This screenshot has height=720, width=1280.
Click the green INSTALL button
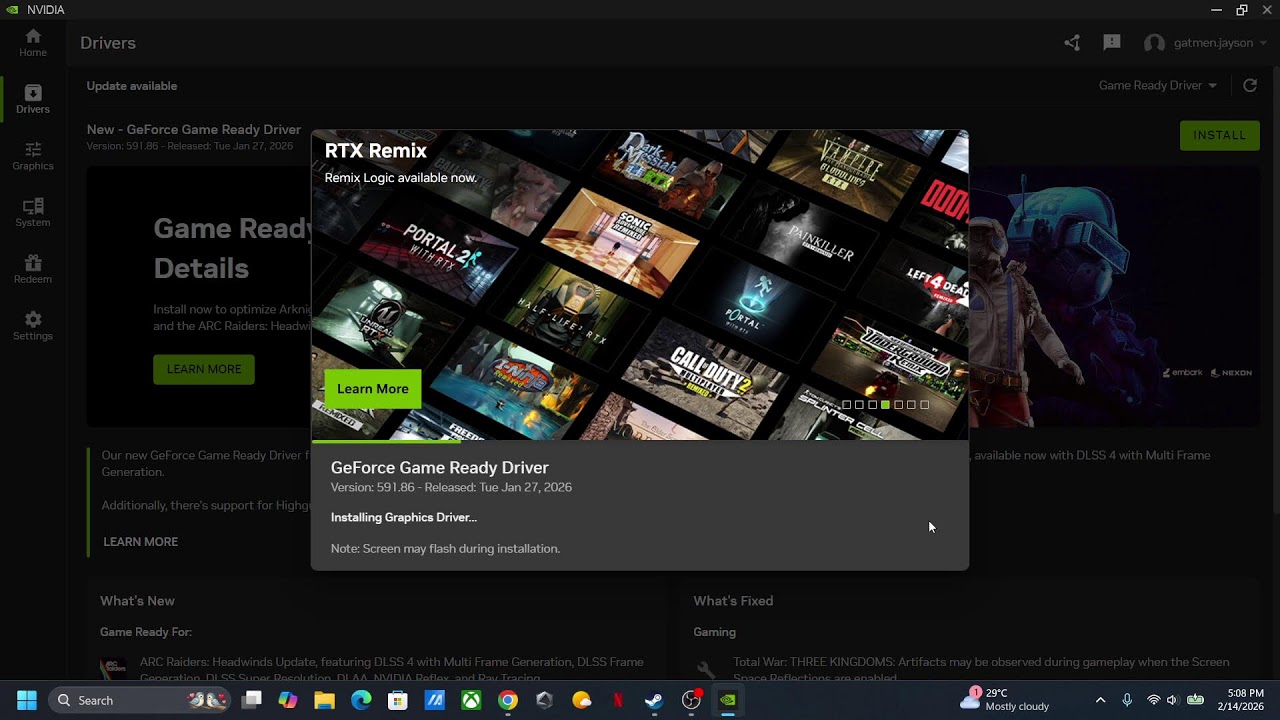point(1219,135)
